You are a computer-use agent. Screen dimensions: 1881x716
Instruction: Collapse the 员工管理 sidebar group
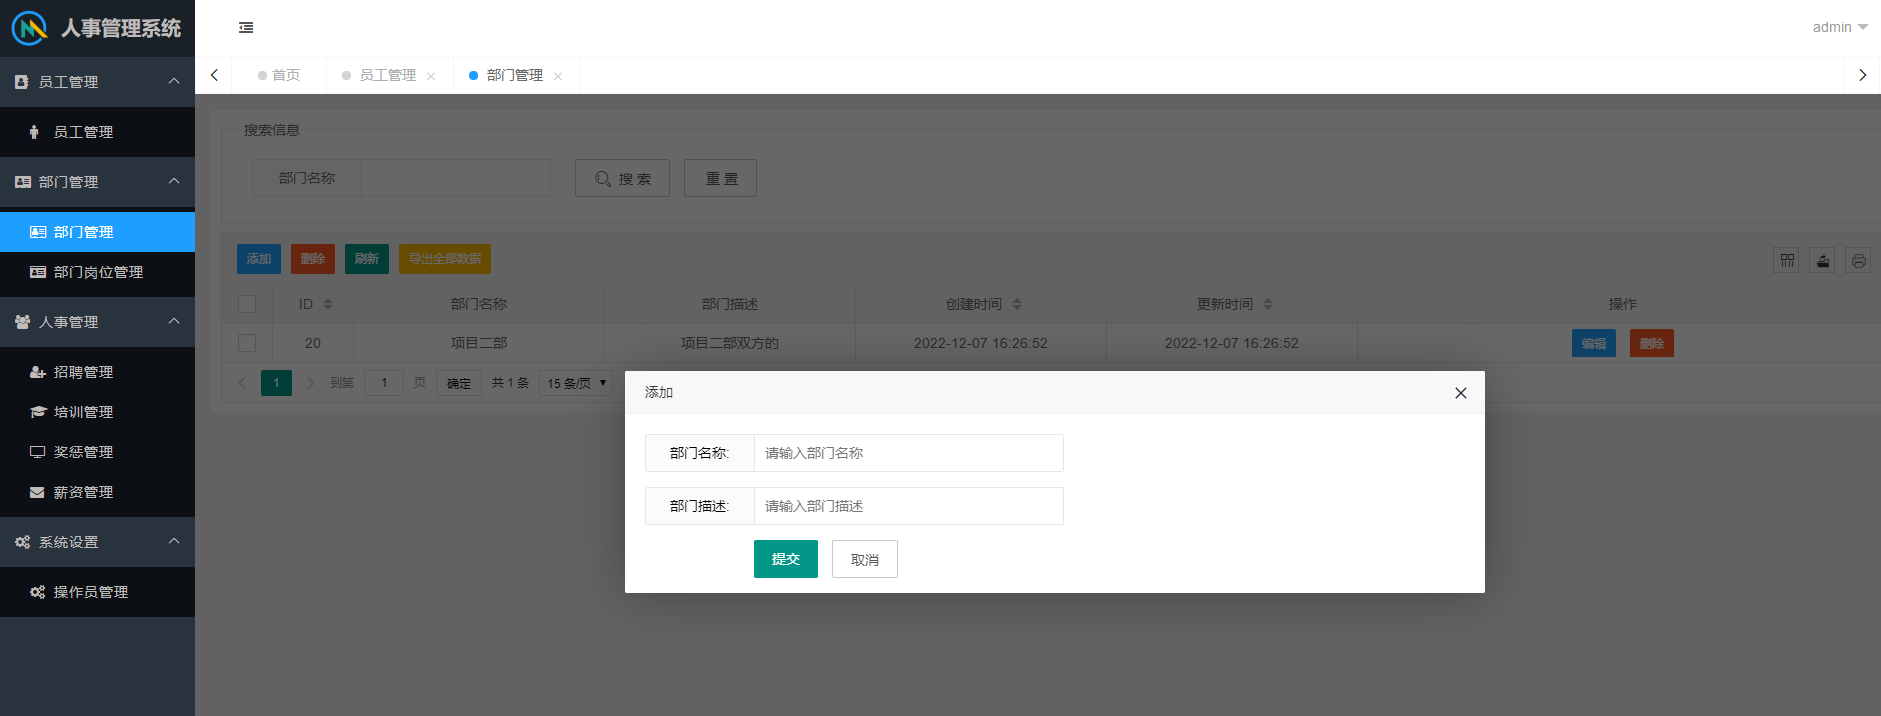[97, 82]
